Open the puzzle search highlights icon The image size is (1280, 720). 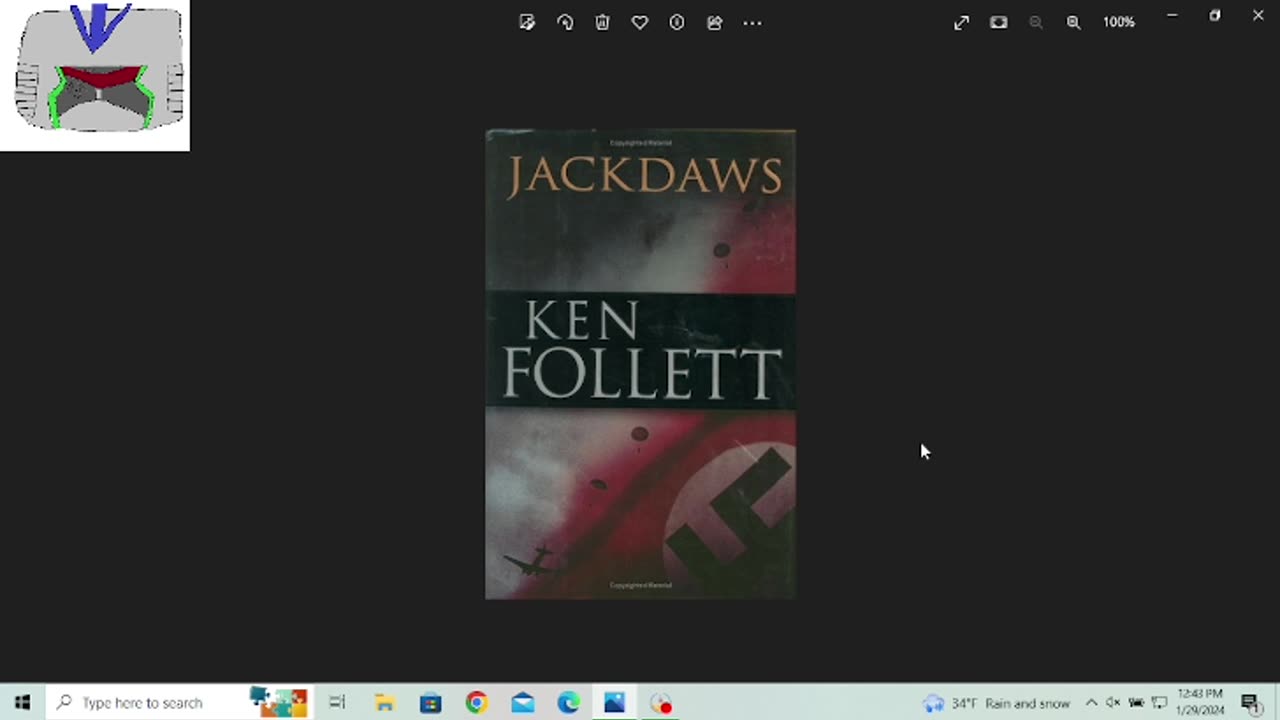[278, 702]
